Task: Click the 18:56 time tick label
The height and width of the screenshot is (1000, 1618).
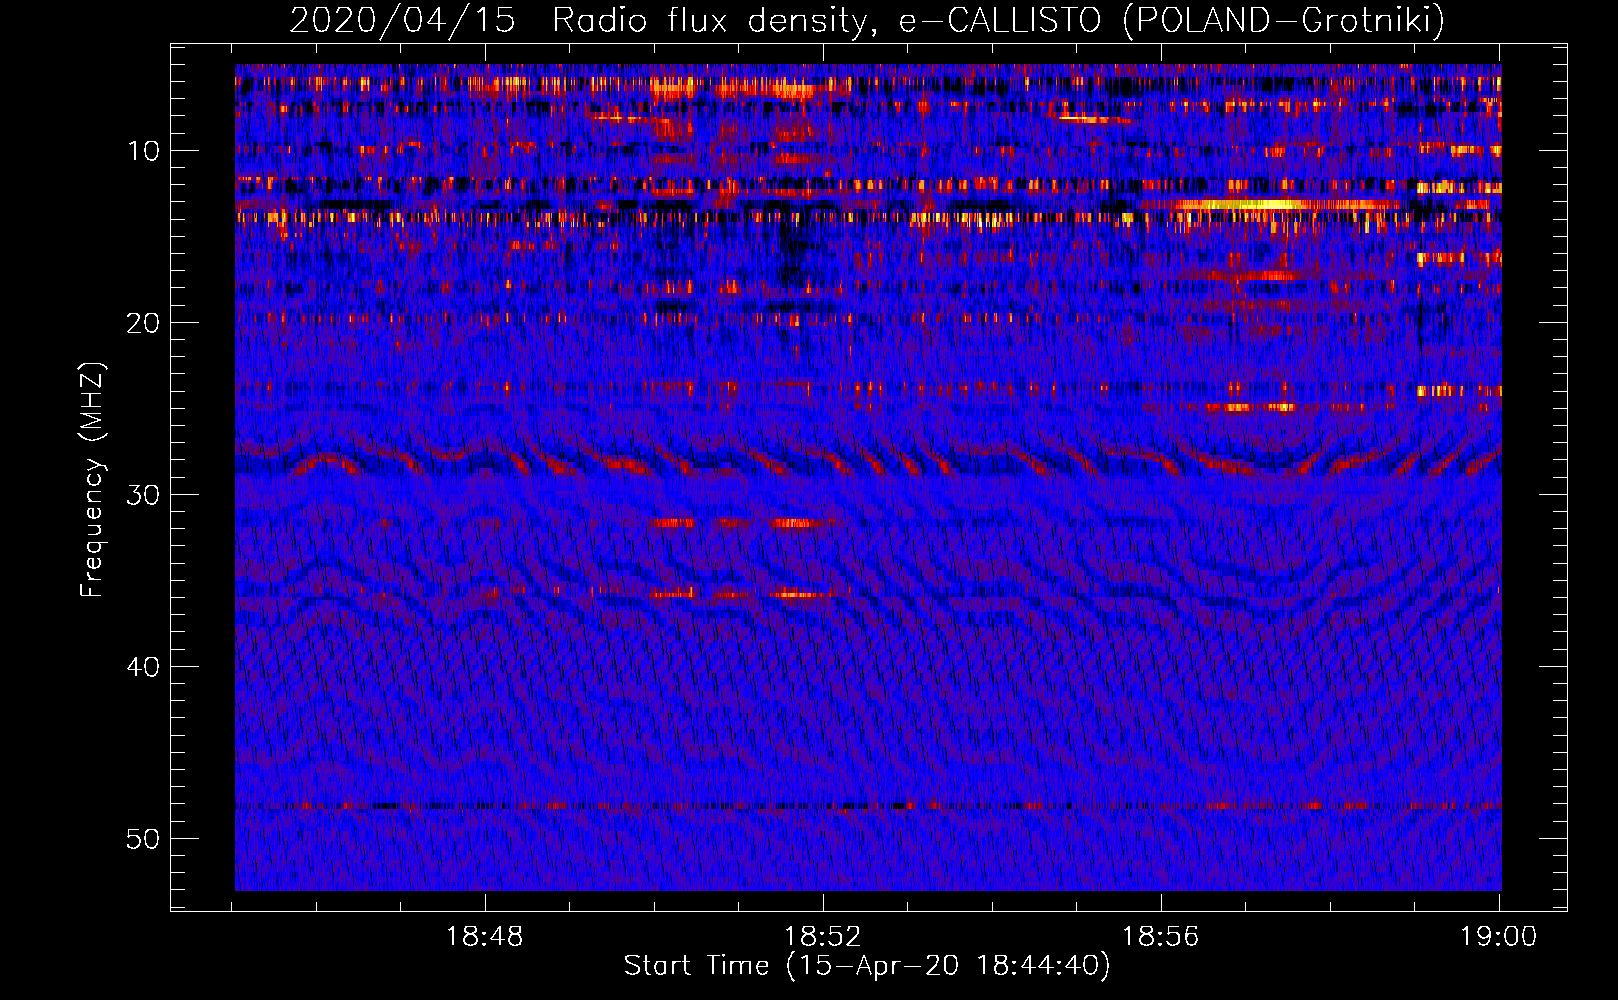Action: [x=1160, y=937]
